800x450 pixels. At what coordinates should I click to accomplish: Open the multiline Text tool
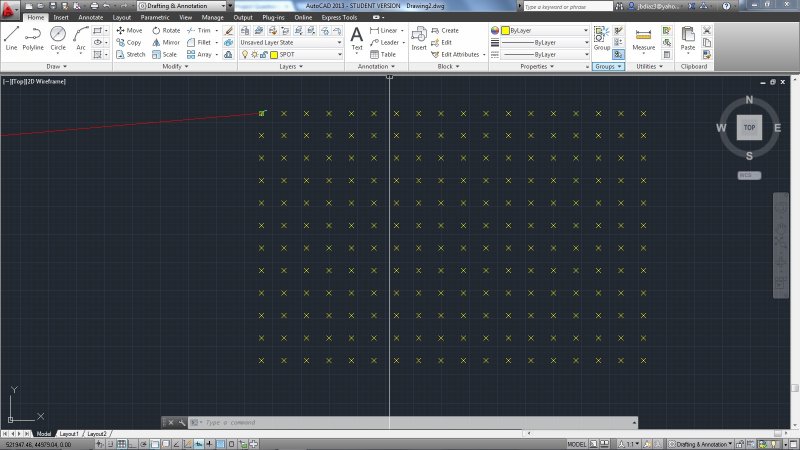[357, 39]
